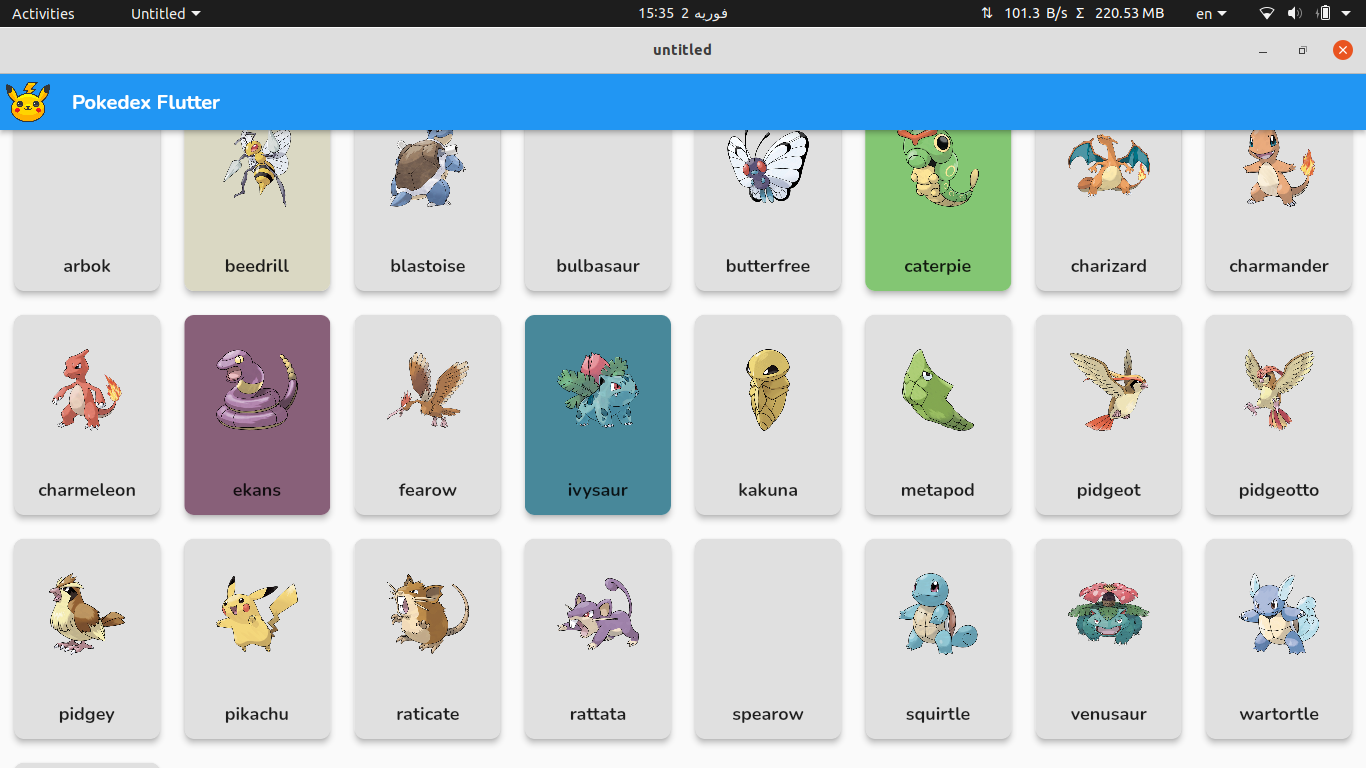
Task: Close the untitled window
Action: (x=1343, y=50)
